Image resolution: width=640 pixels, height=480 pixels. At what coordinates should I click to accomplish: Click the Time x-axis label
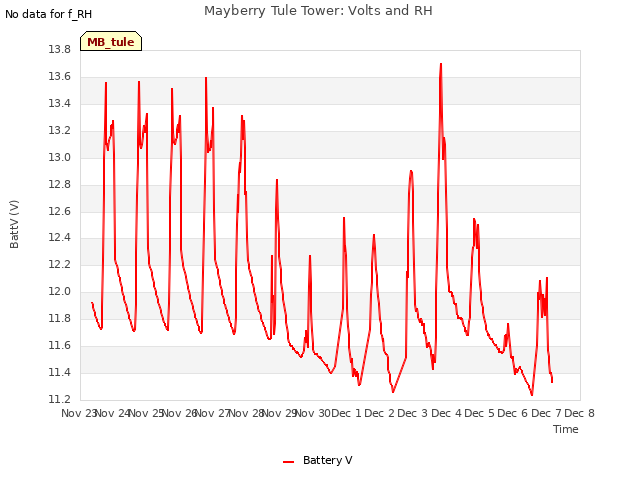pyautogui.click(x=566, y=429)
